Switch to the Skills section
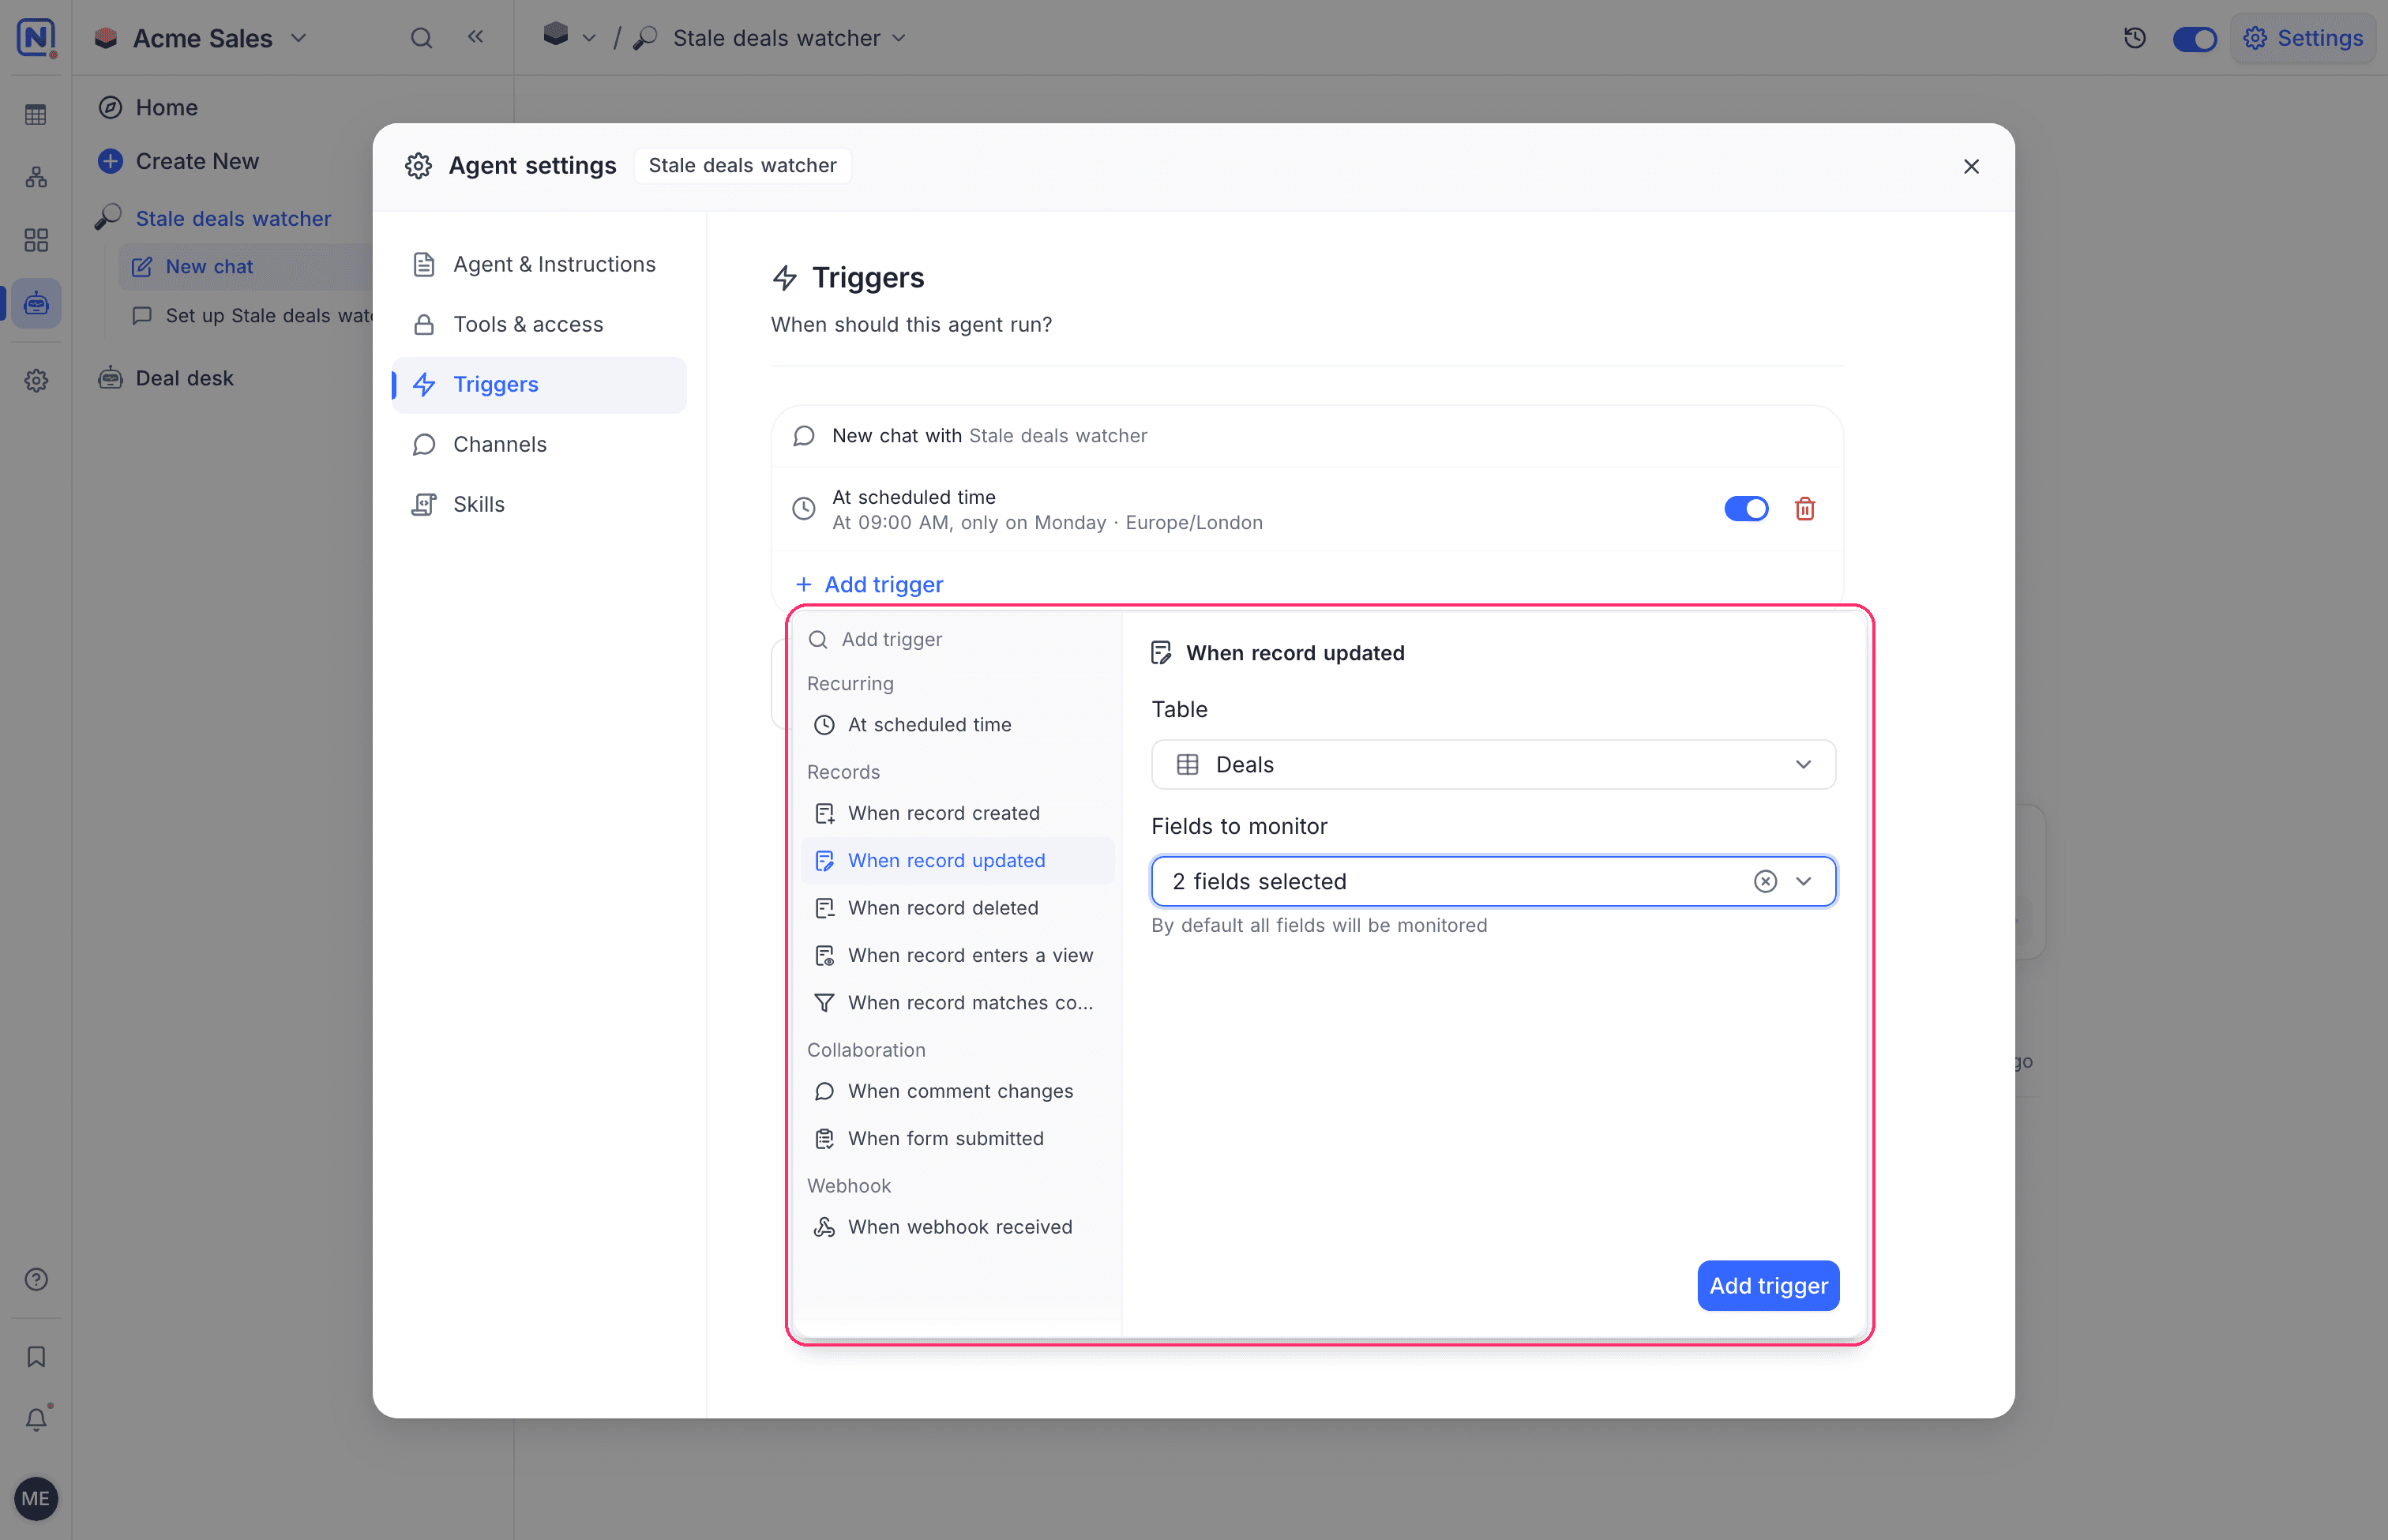The image size is (2388, 1540). coord(539,505)
